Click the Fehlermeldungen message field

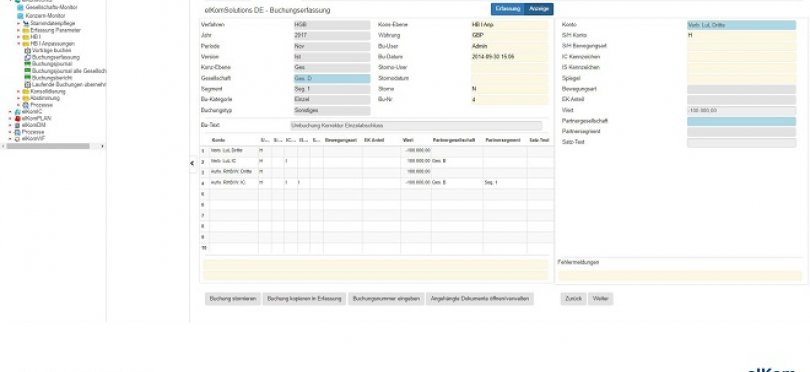click(x=679, y=275)
